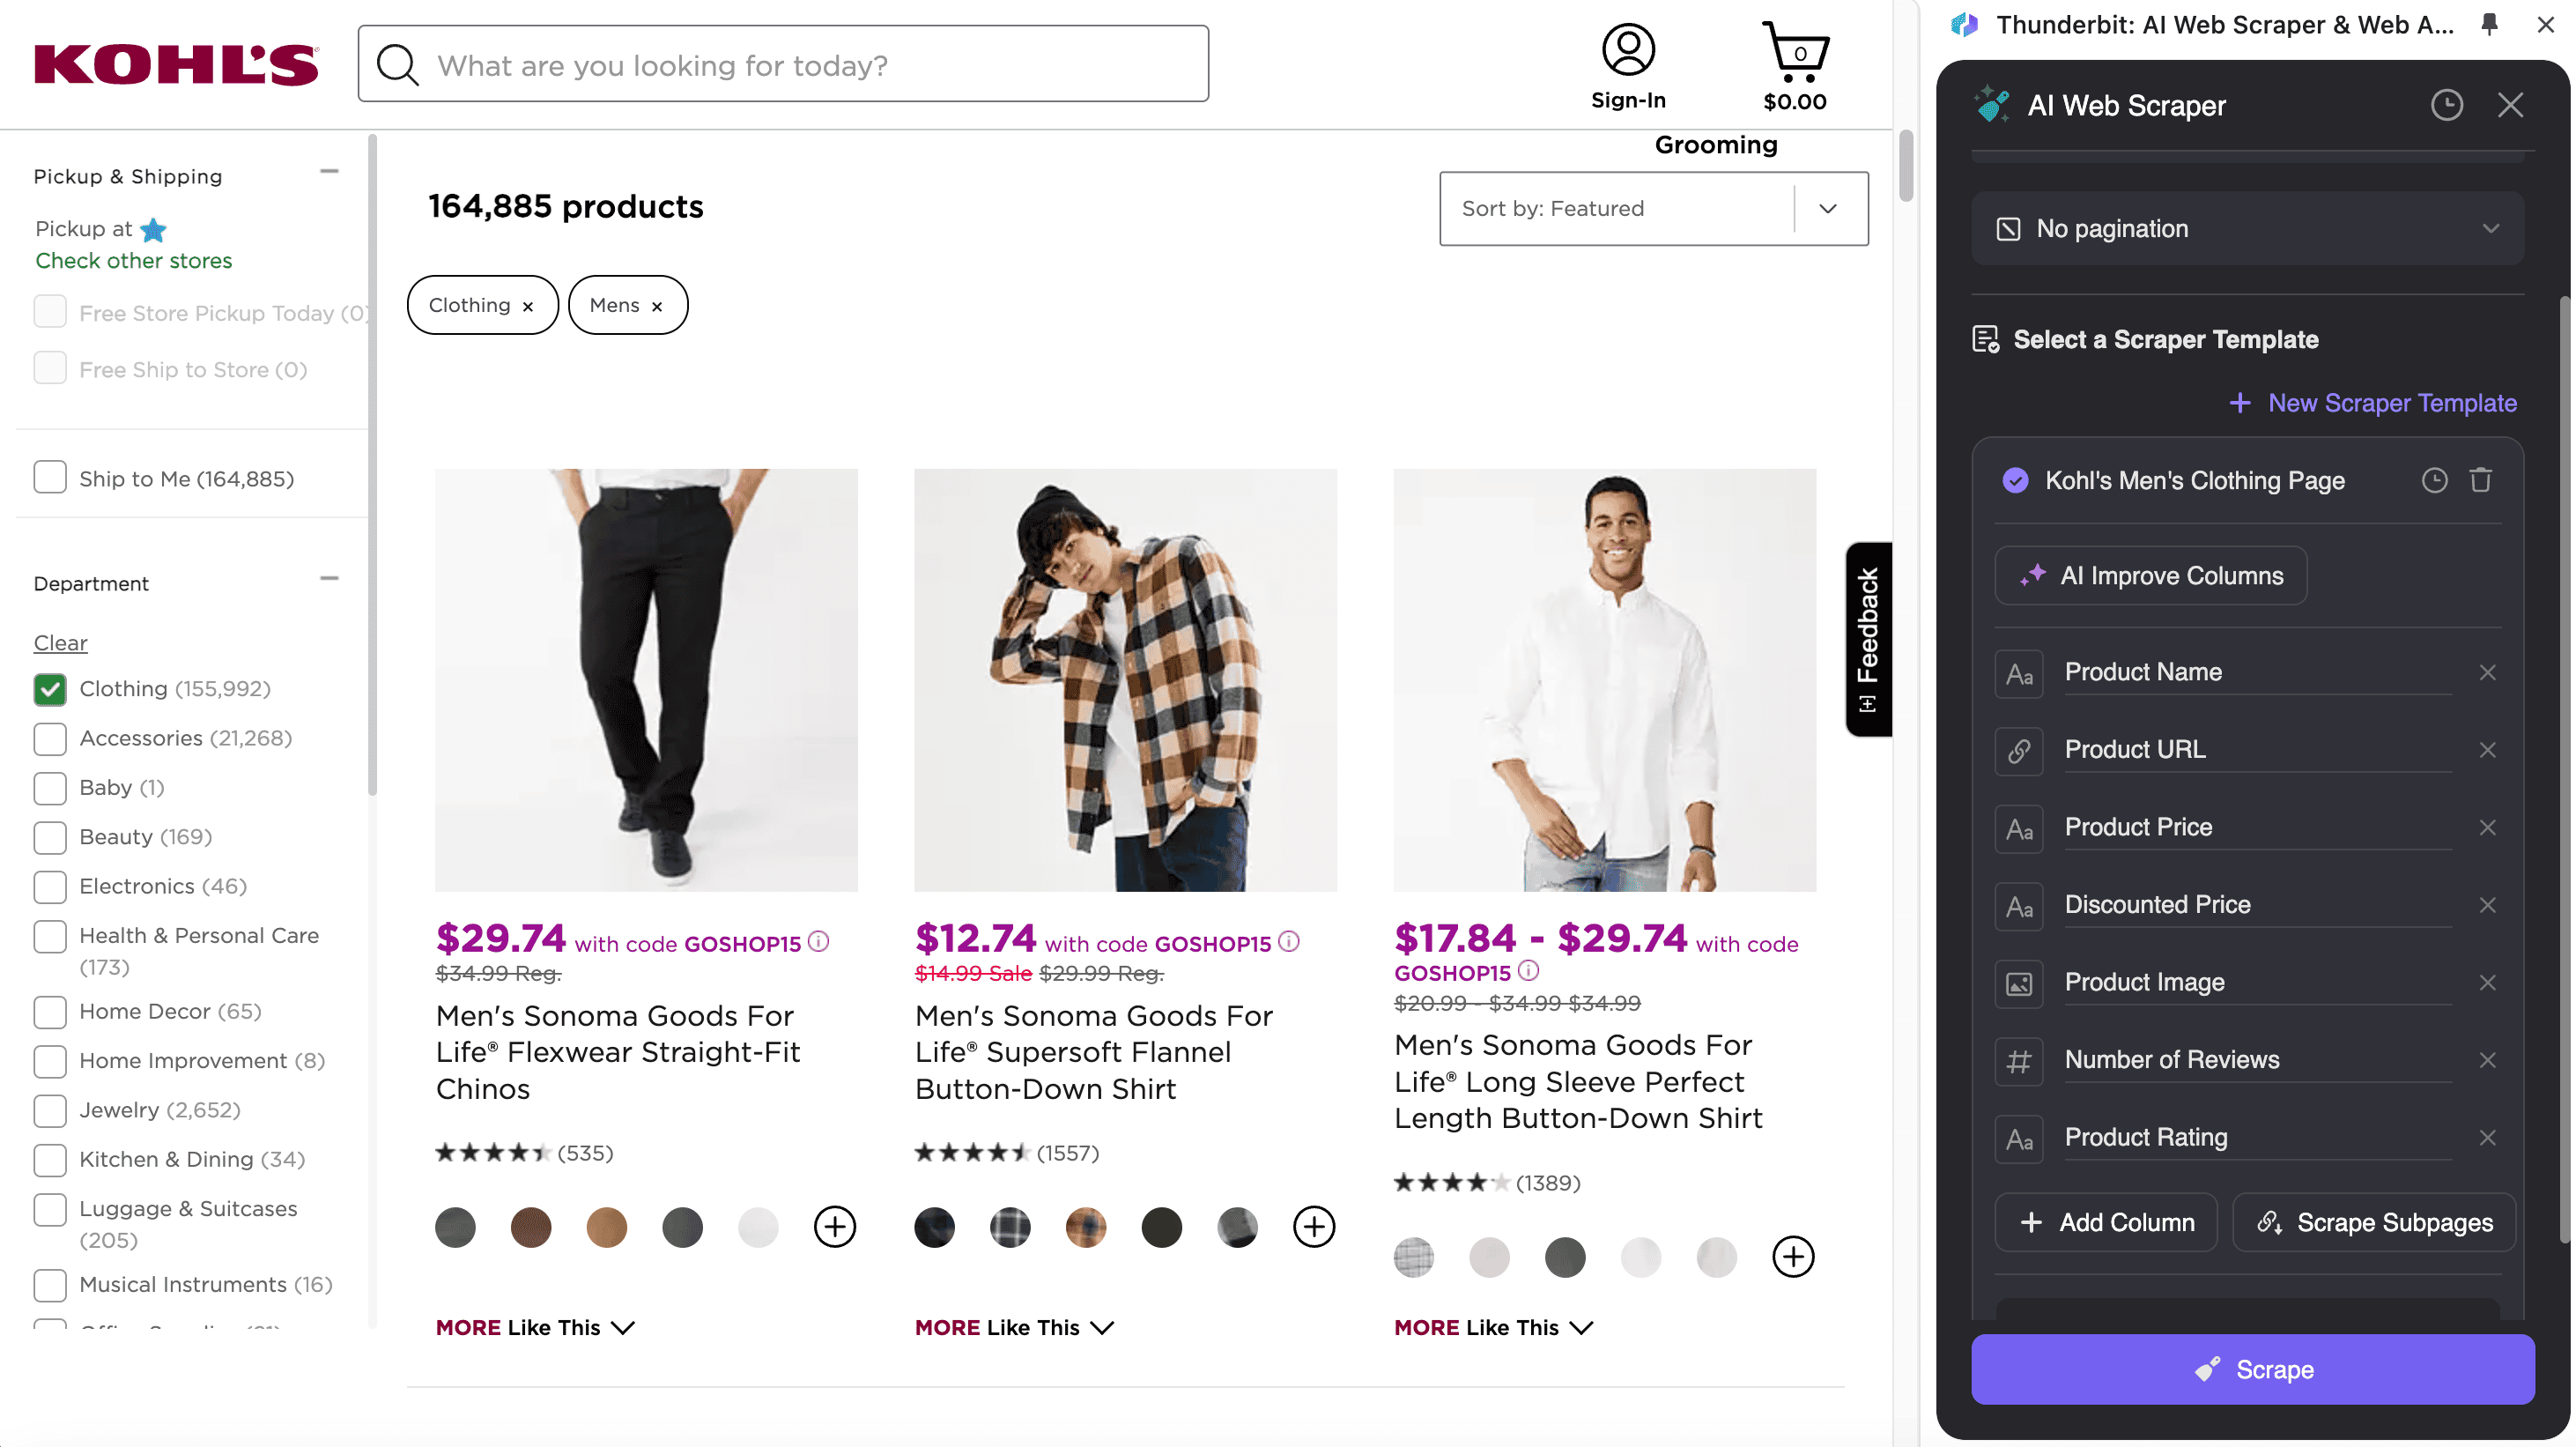Open the Sort by Featured dropdown

tap(1653, 208)
